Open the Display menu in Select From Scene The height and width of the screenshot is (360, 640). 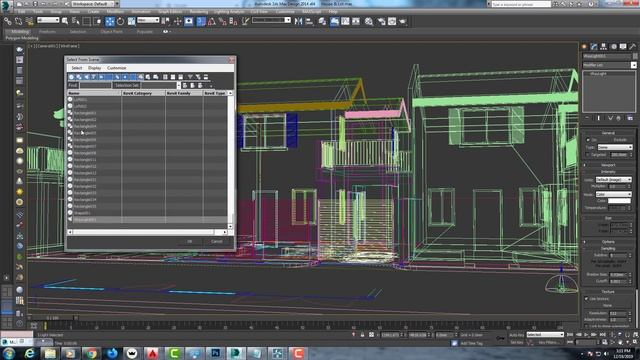(x=94, y=68)
